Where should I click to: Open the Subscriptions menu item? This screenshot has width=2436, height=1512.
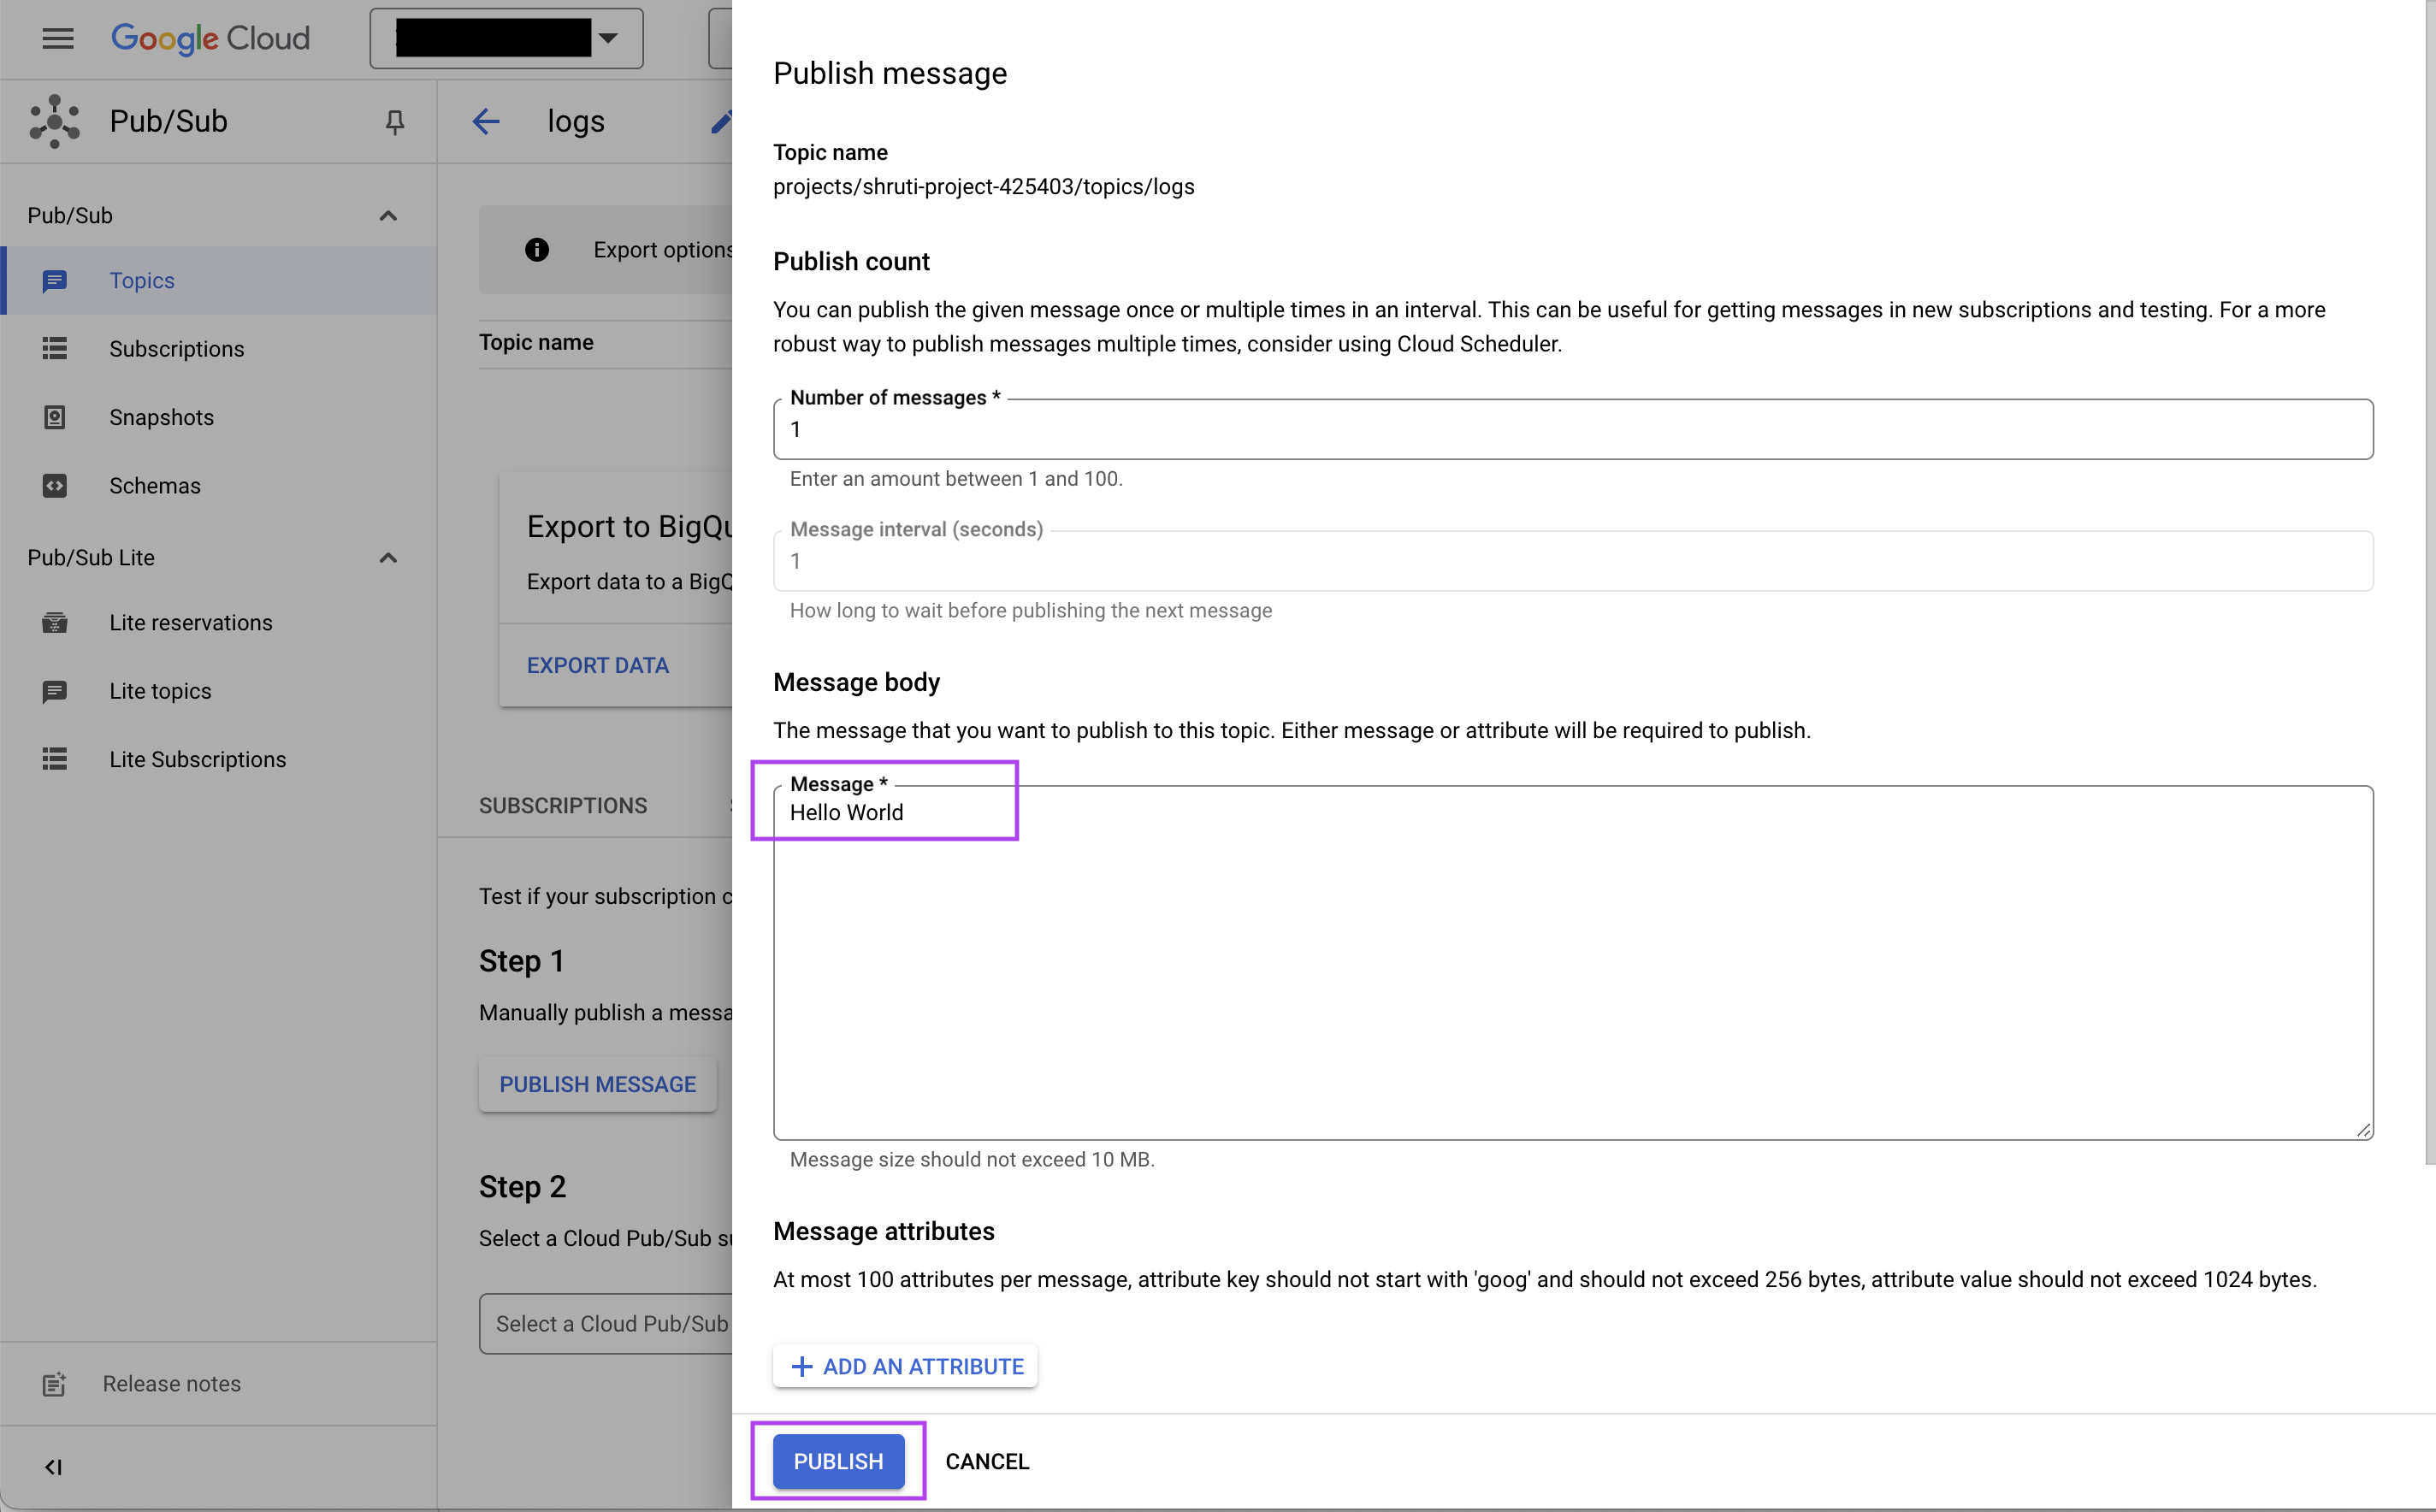pos(176,349)
